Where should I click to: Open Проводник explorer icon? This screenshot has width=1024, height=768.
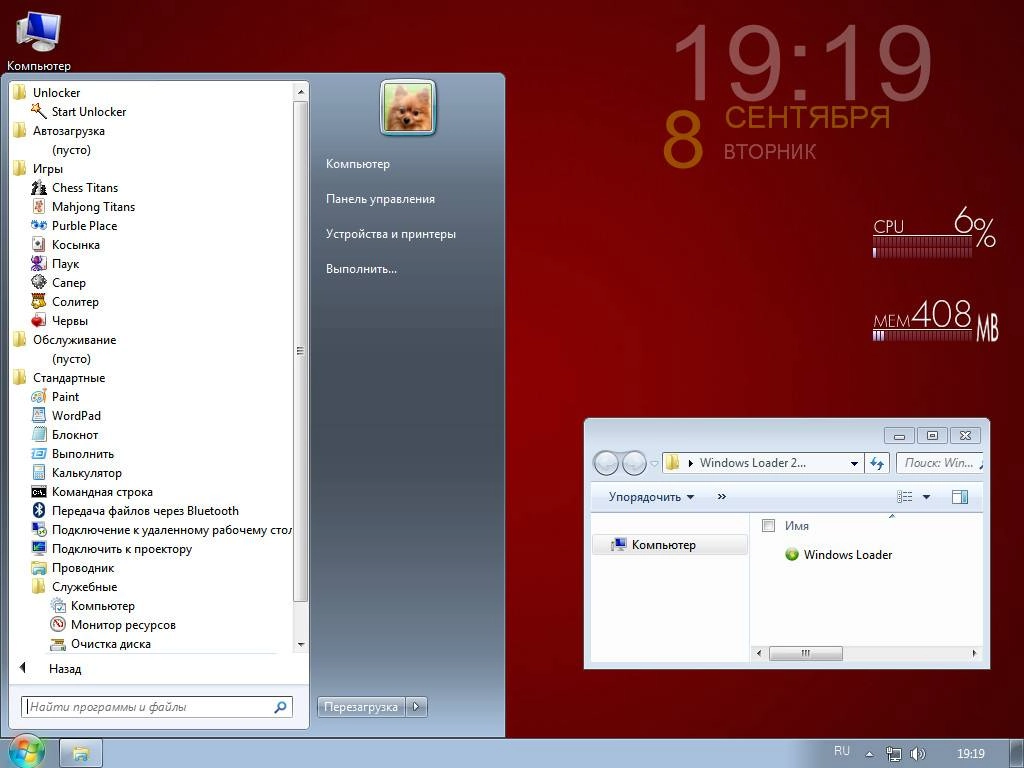pos(39,568)
